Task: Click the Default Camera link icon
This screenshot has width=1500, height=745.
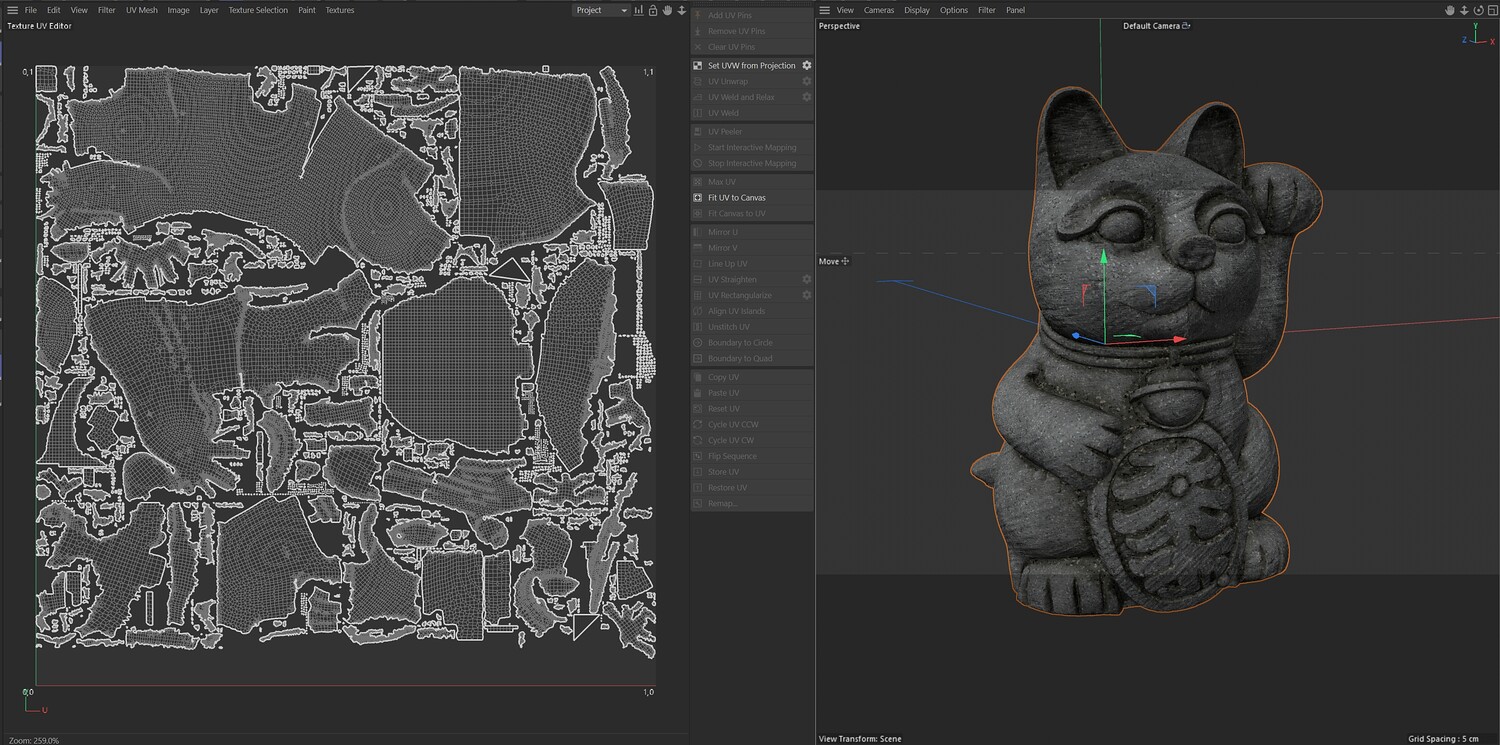Action: pos(1186,26)
